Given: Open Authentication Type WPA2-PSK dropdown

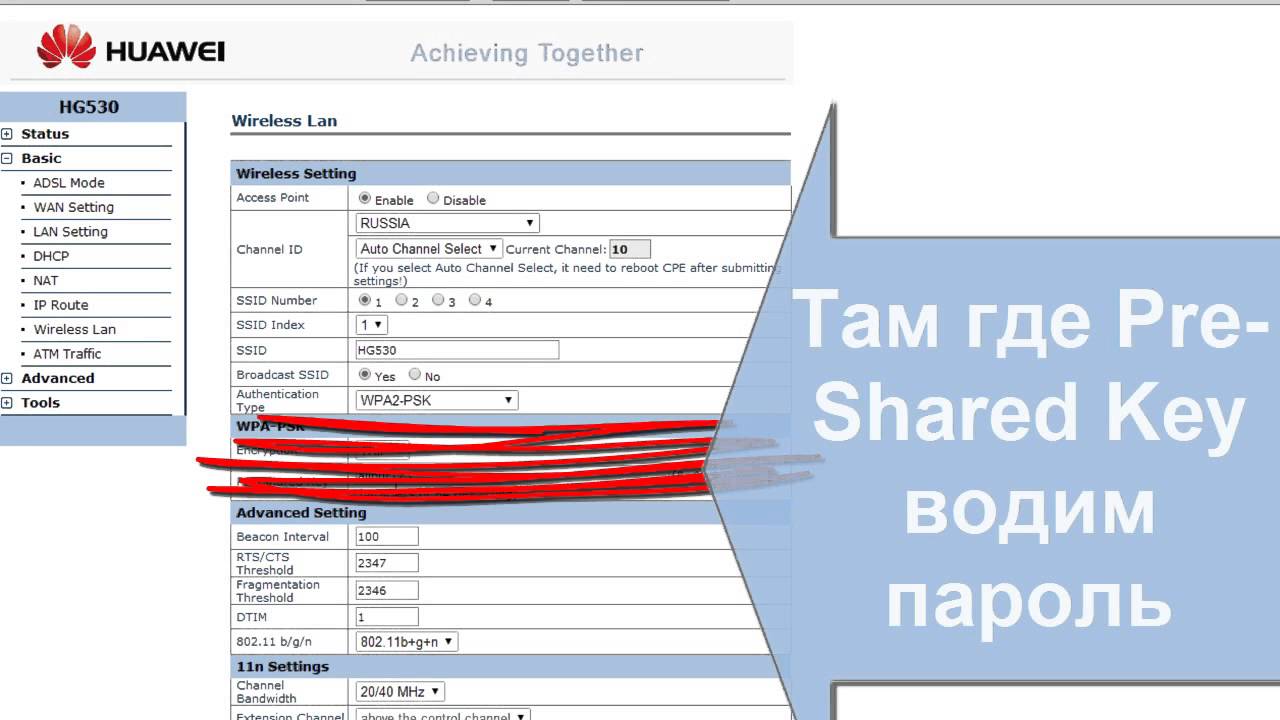Looking at the screenshot, I should click(437, 400).
